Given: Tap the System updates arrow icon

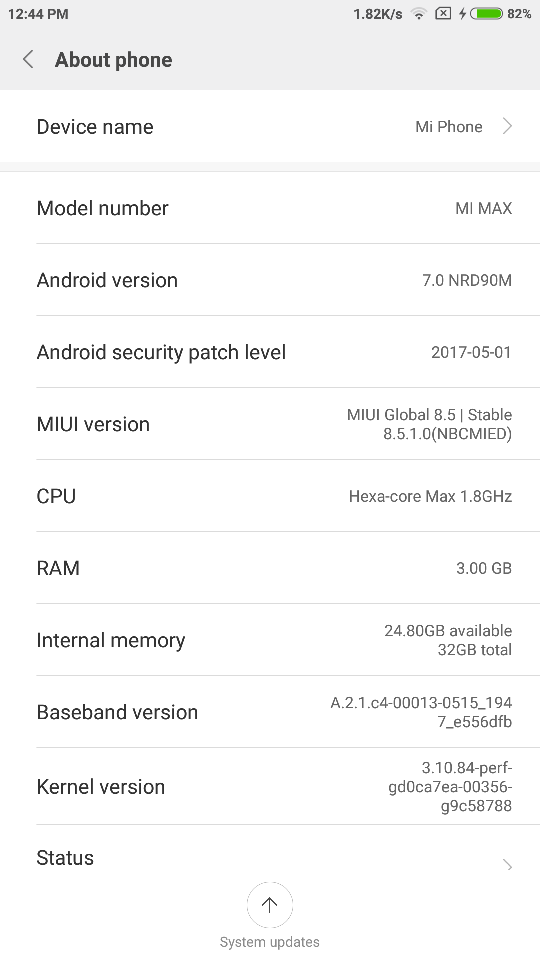Looking at the screenshot, I should point(269,905).
